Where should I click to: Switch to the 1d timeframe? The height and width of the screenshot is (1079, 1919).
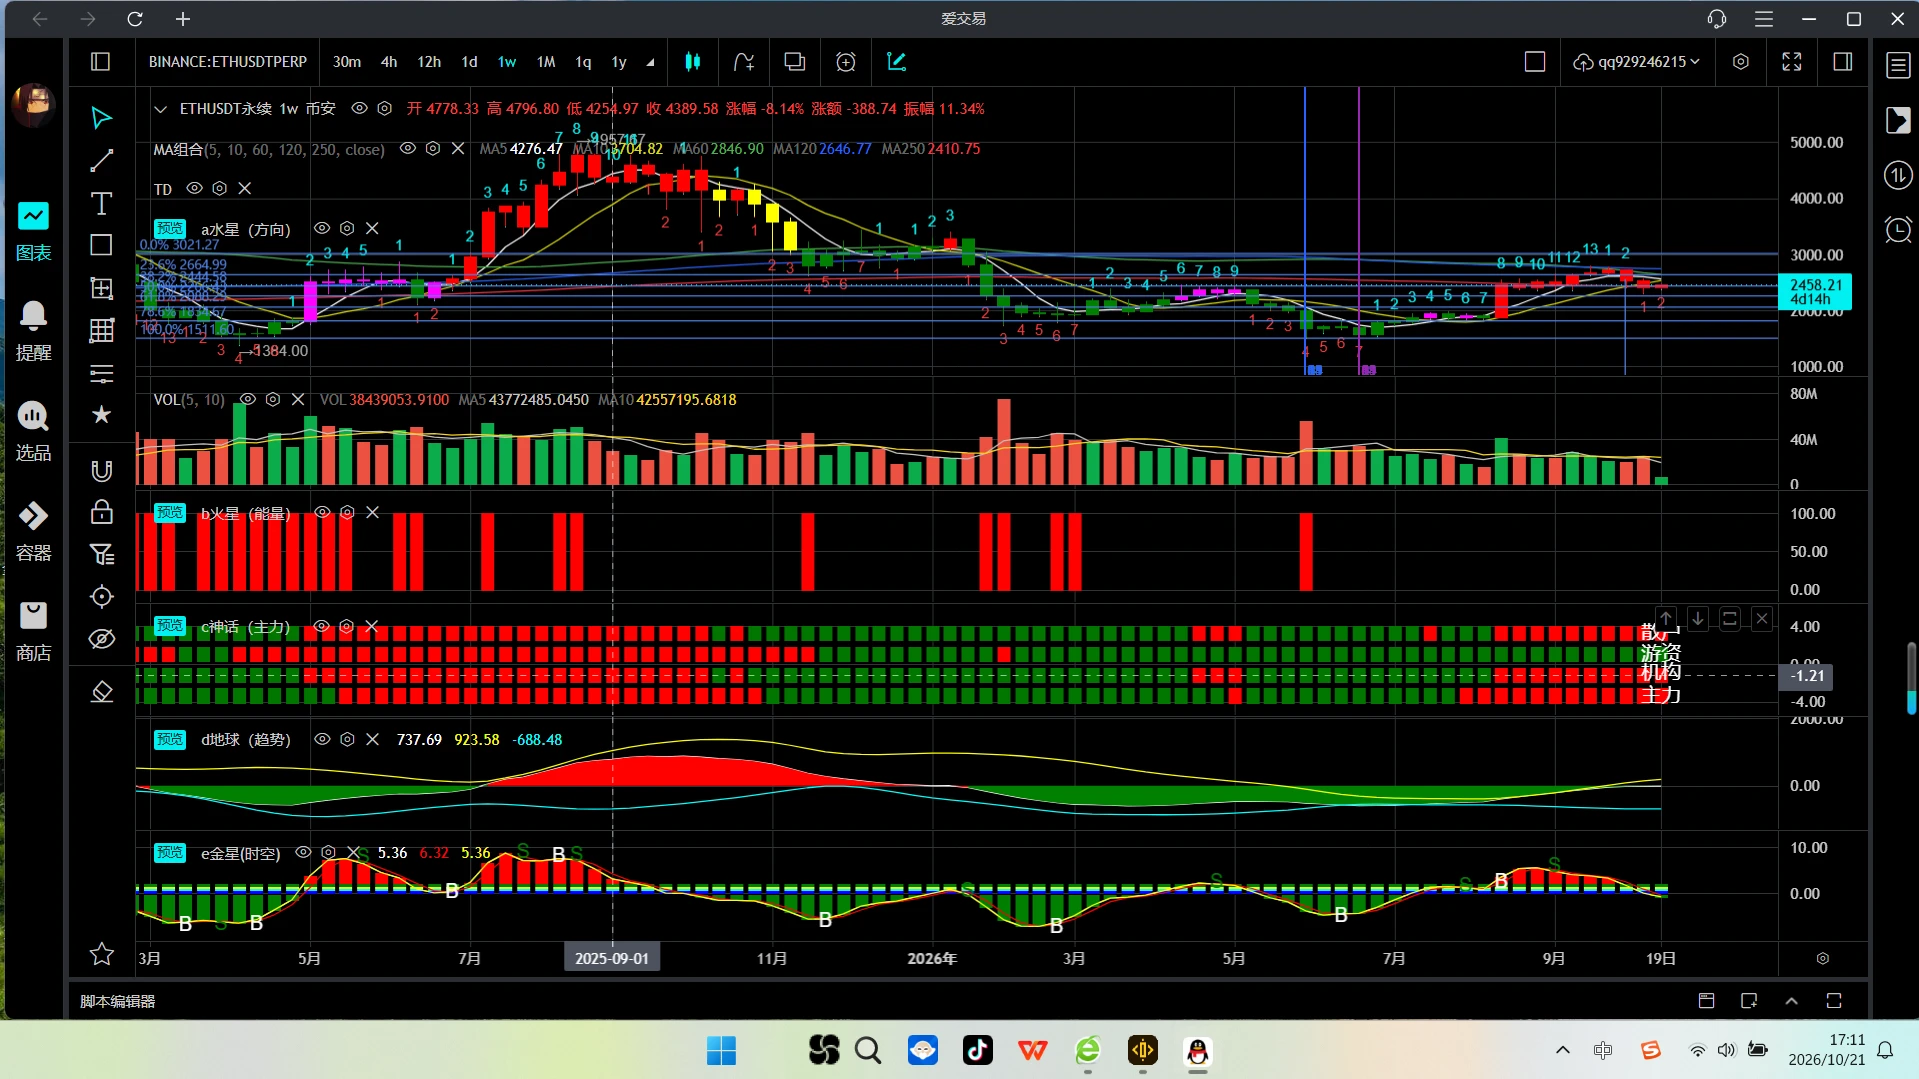(x=469, y=62)
